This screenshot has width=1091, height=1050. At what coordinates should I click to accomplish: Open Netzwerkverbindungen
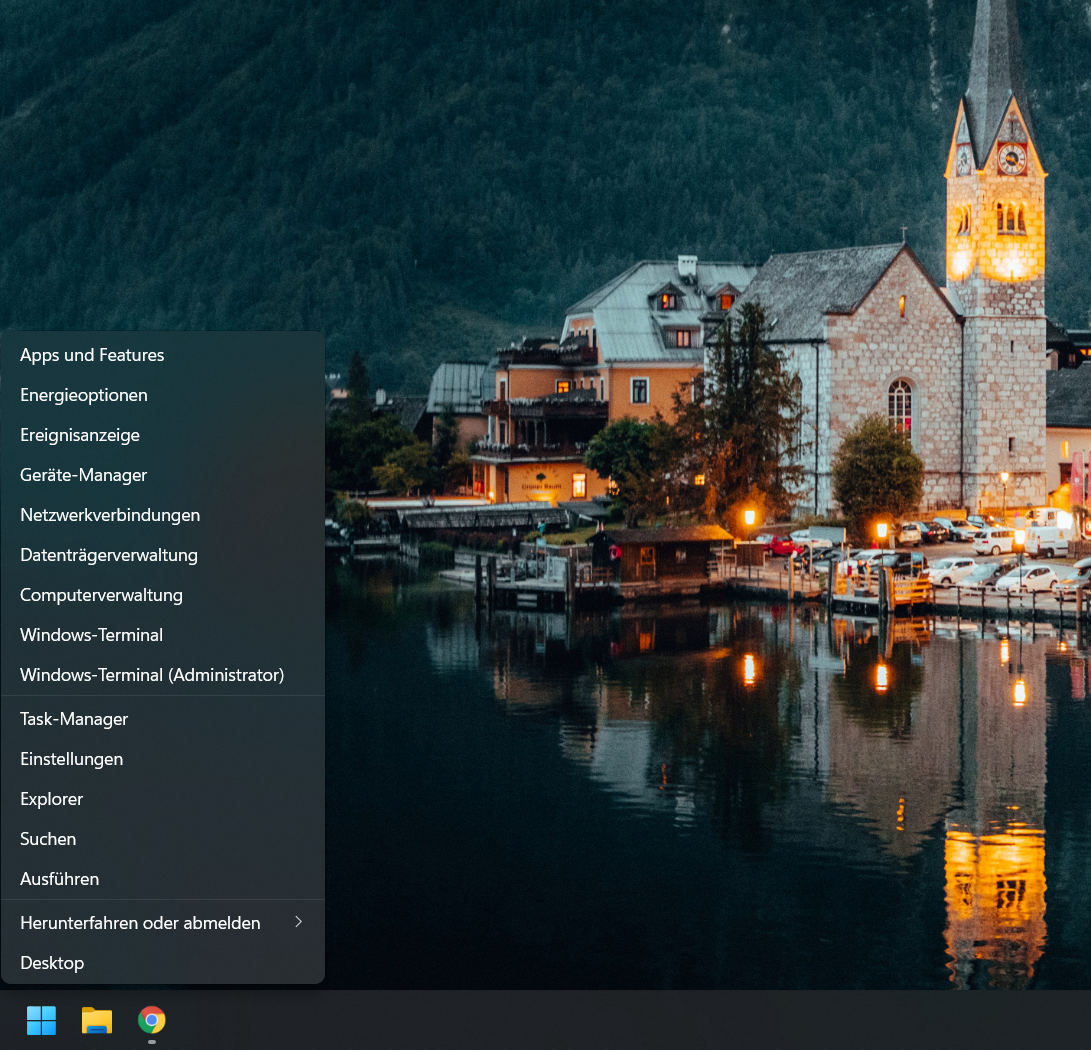pos(164,515)
